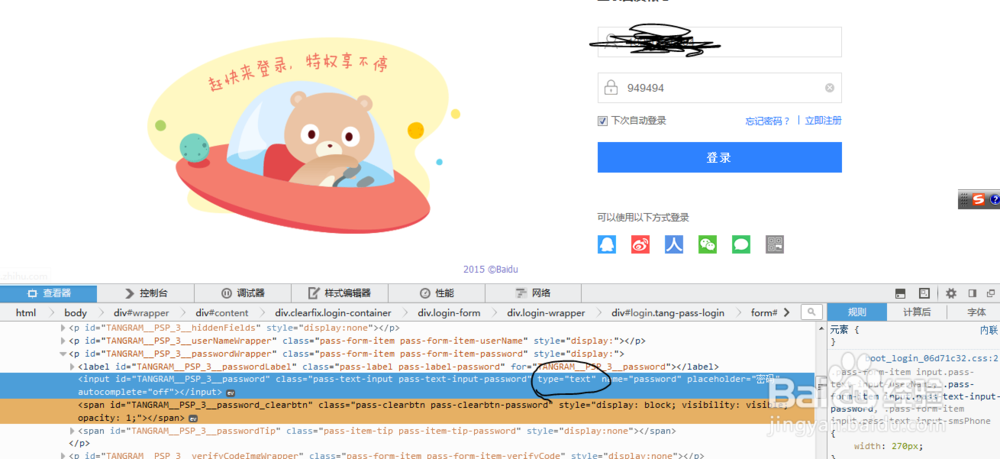This screenshot has height=459, width=1000.
Task: Click the QR code login icon
Action: click(774, 244)
